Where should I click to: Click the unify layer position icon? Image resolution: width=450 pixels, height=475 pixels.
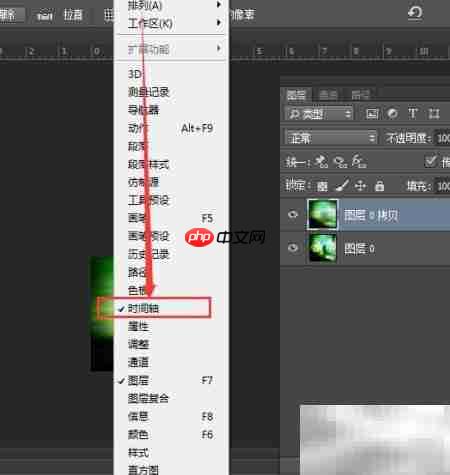click(321, 162)
